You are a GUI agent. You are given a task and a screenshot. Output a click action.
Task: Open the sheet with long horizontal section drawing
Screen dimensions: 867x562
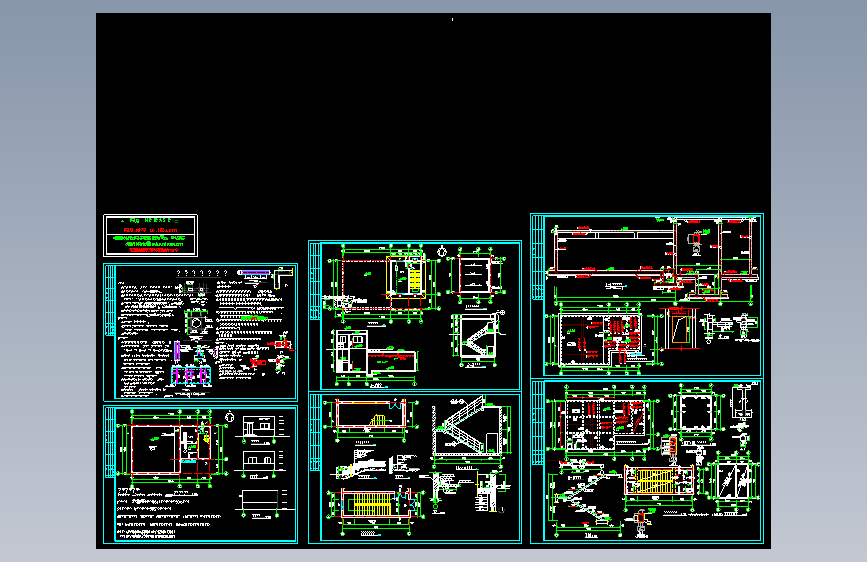[x=647, y=295]
